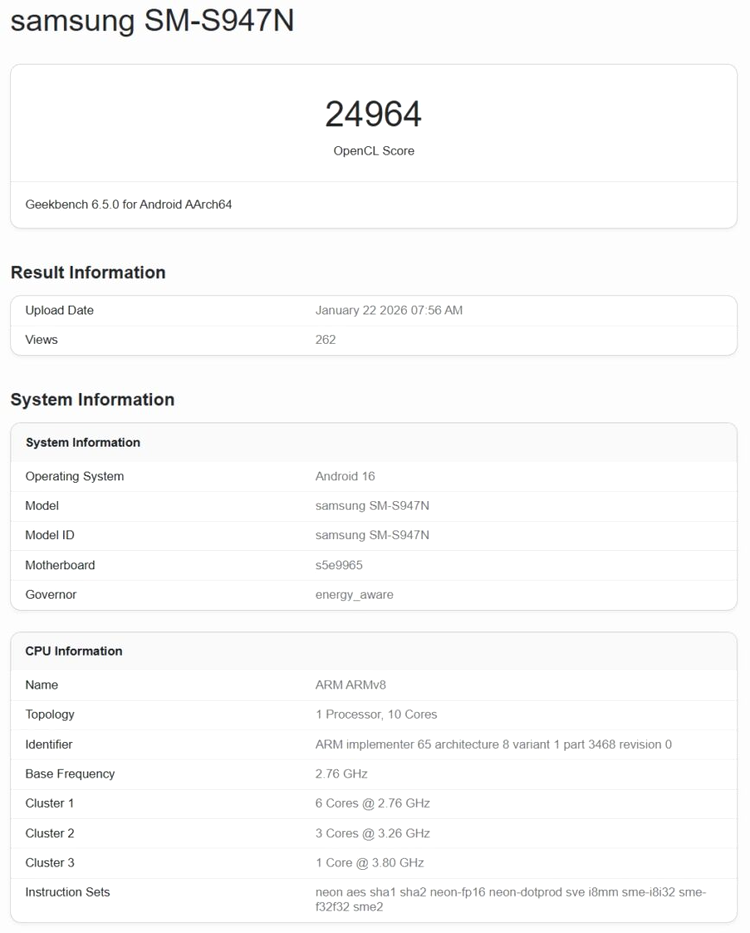This screenshot has height=933, width=750.
Task: Click the Governor value energy_aware
Action: 354,595
